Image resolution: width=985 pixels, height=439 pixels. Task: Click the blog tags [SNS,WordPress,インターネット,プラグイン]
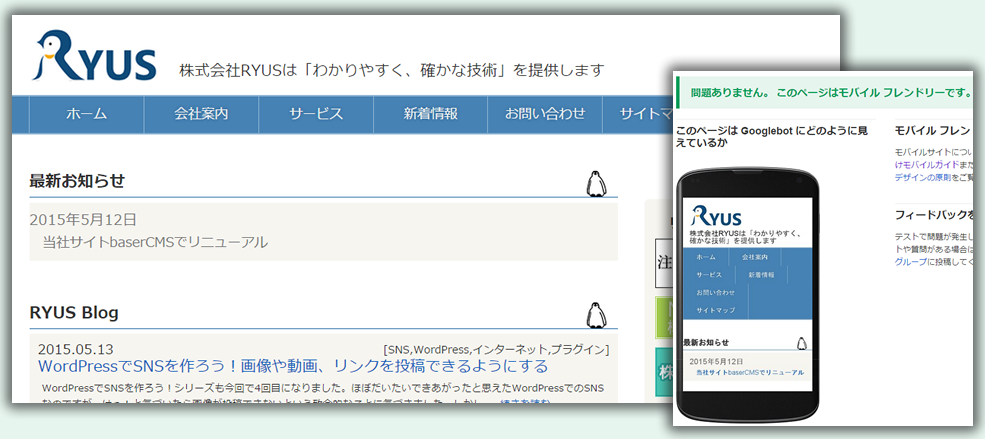click(496, 350)
